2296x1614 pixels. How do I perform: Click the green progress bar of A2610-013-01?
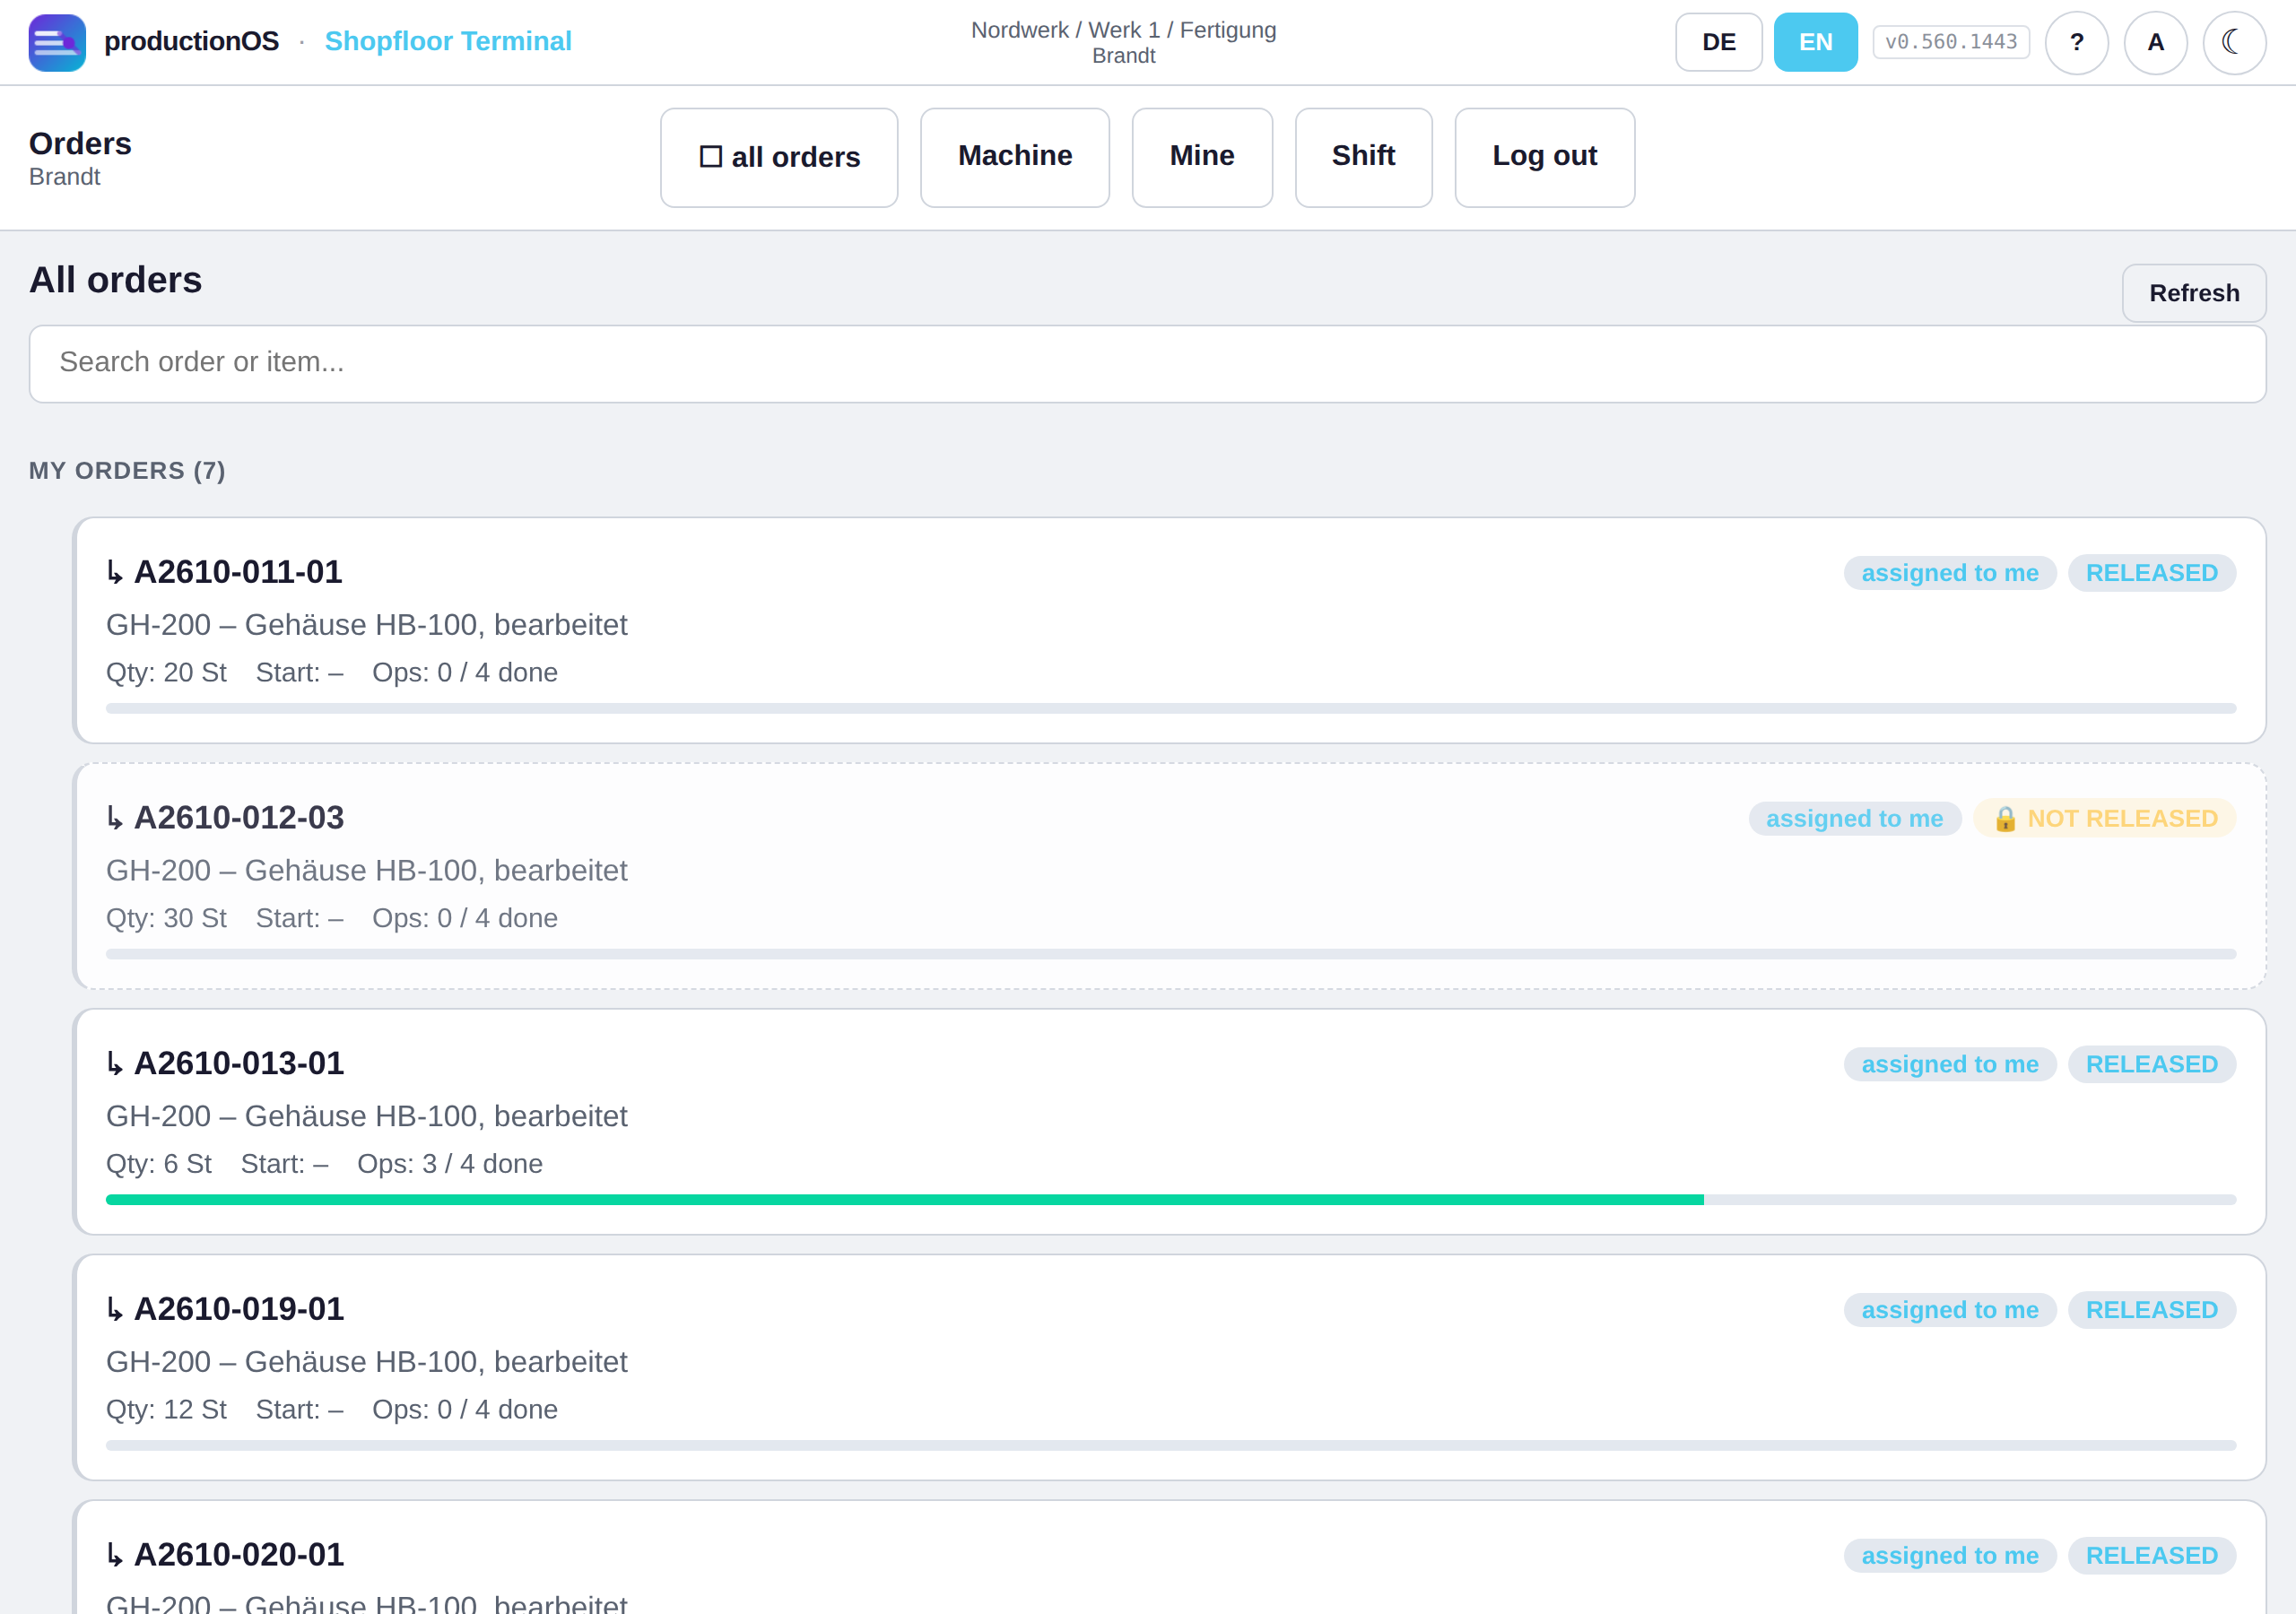(904, 1200)
